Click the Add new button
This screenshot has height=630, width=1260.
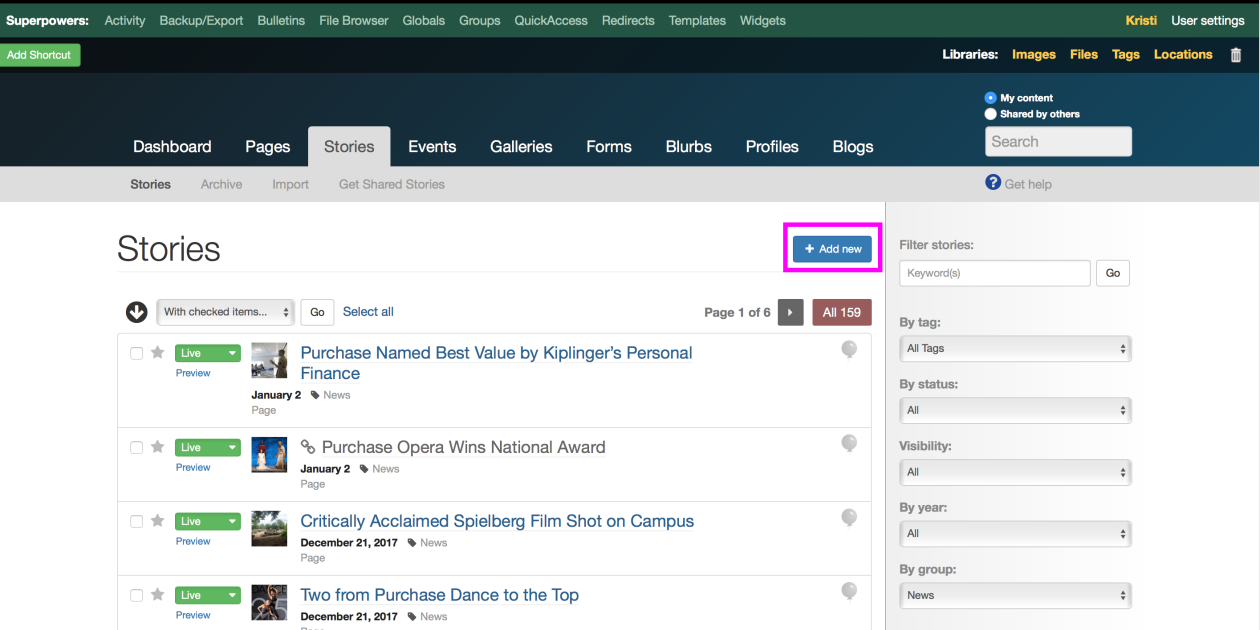(832, 248)
